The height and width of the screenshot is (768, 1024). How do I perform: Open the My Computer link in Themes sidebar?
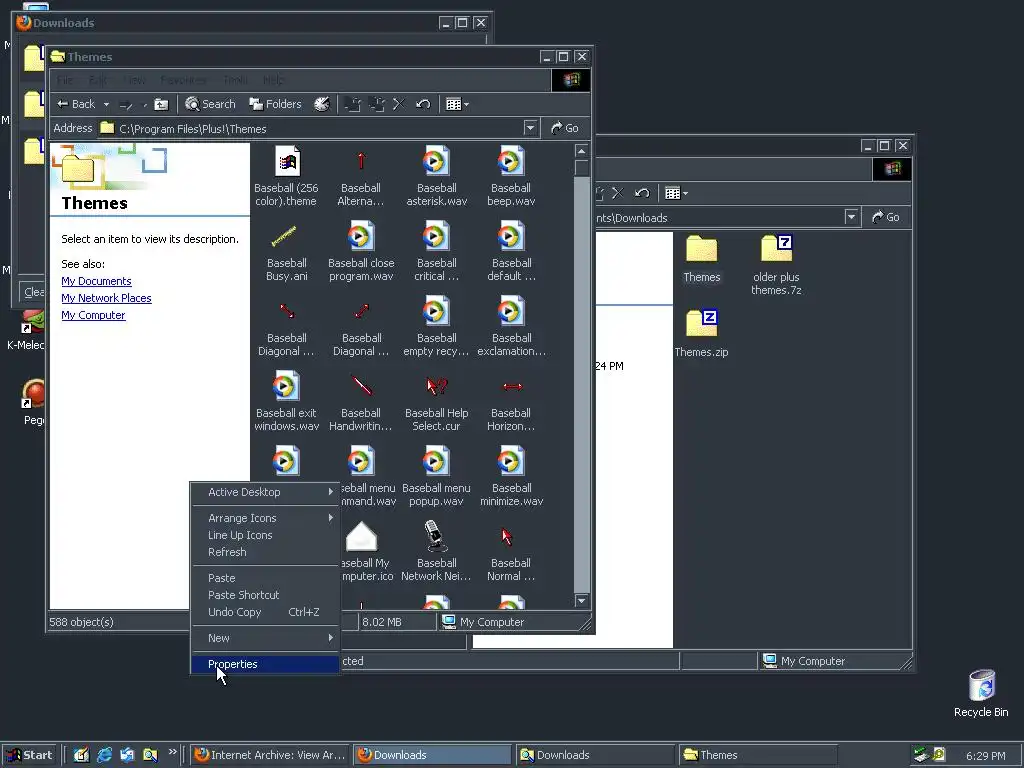[93, 315]
